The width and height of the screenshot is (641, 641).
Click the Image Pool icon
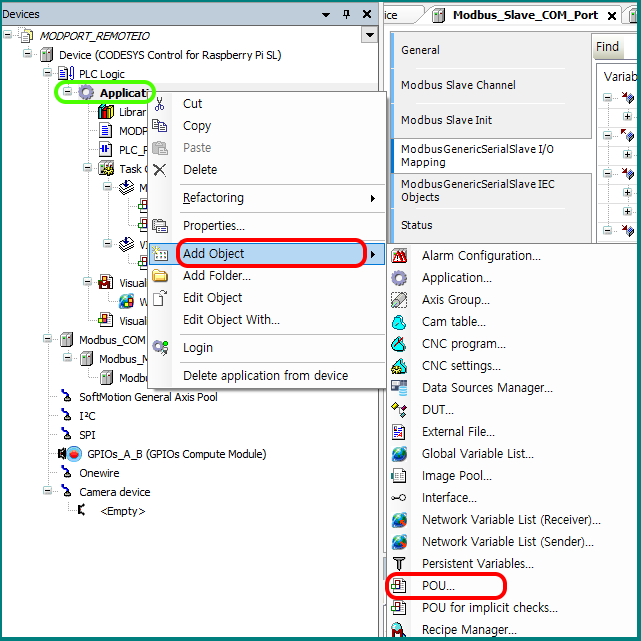pyautogui.click(x=400, y=476)
